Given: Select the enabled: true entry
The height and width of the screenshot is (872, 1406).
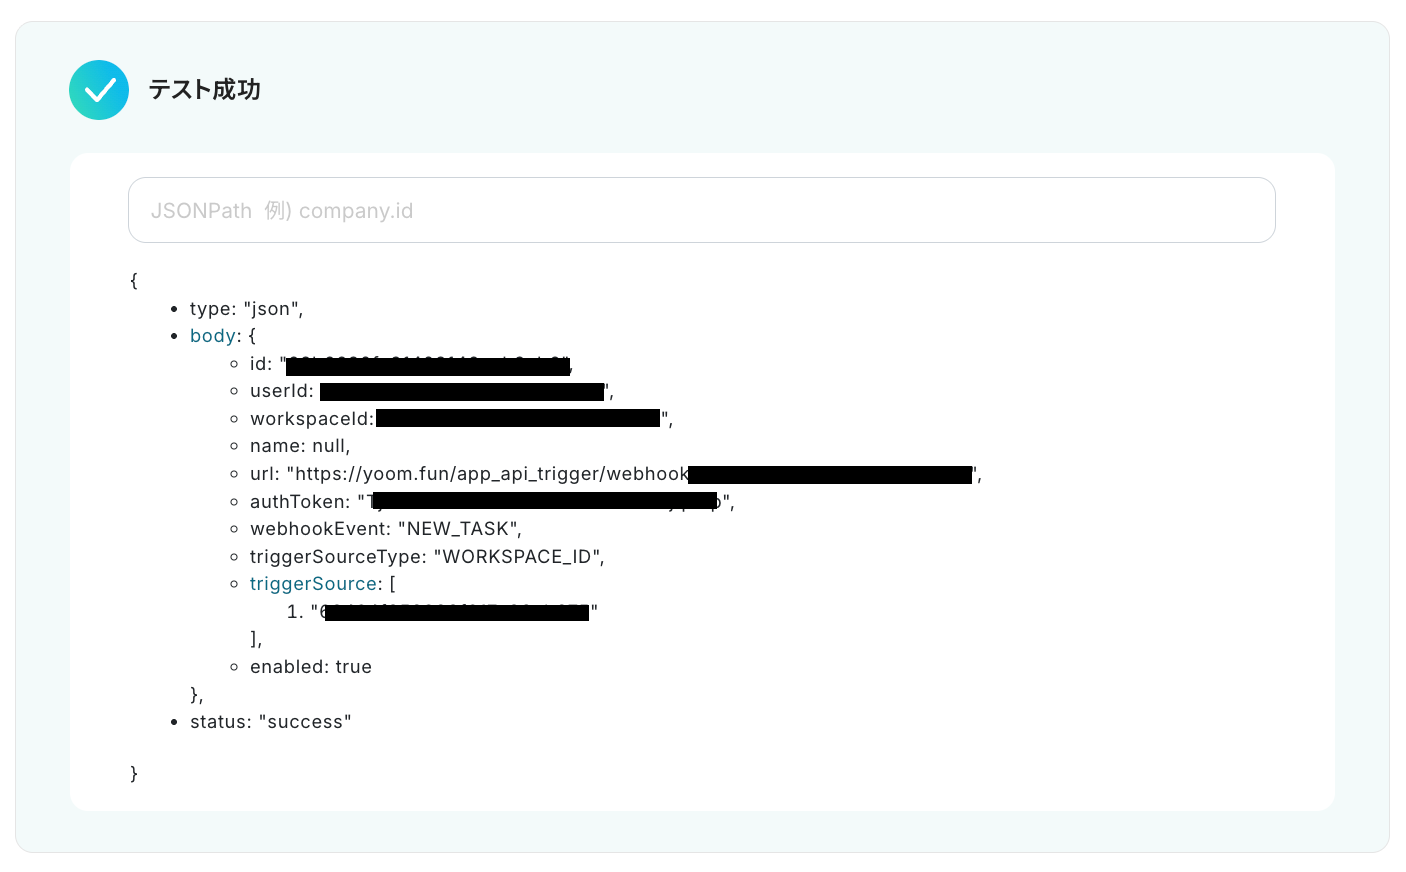Looking at the screenshot, I should (311, 667).
